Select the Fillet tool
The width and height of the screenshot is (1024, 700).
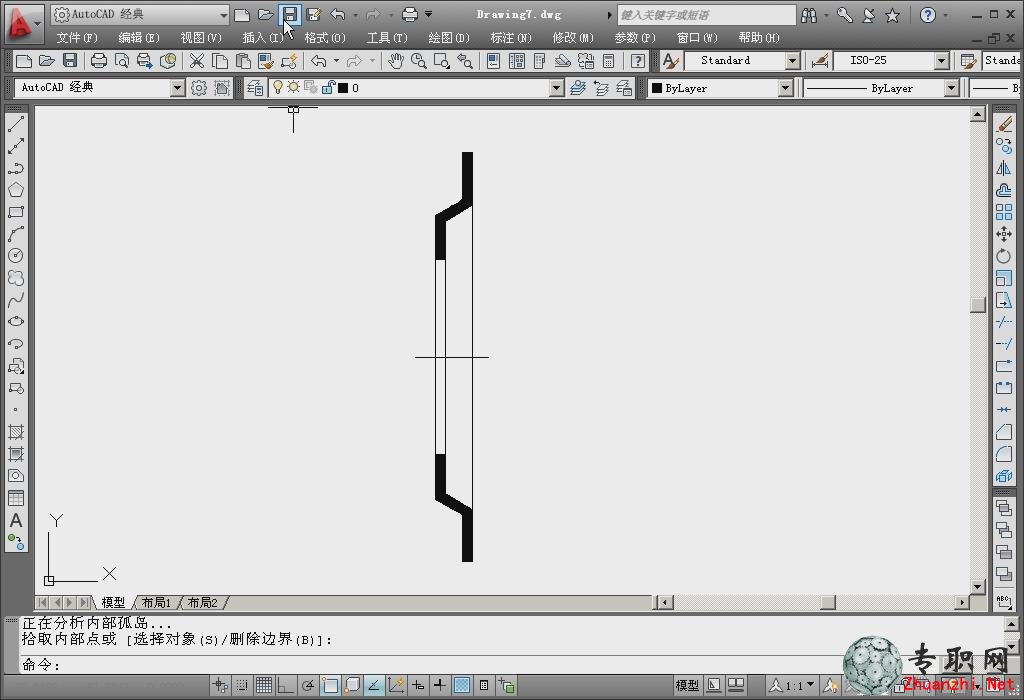(x=1004, y=454)
